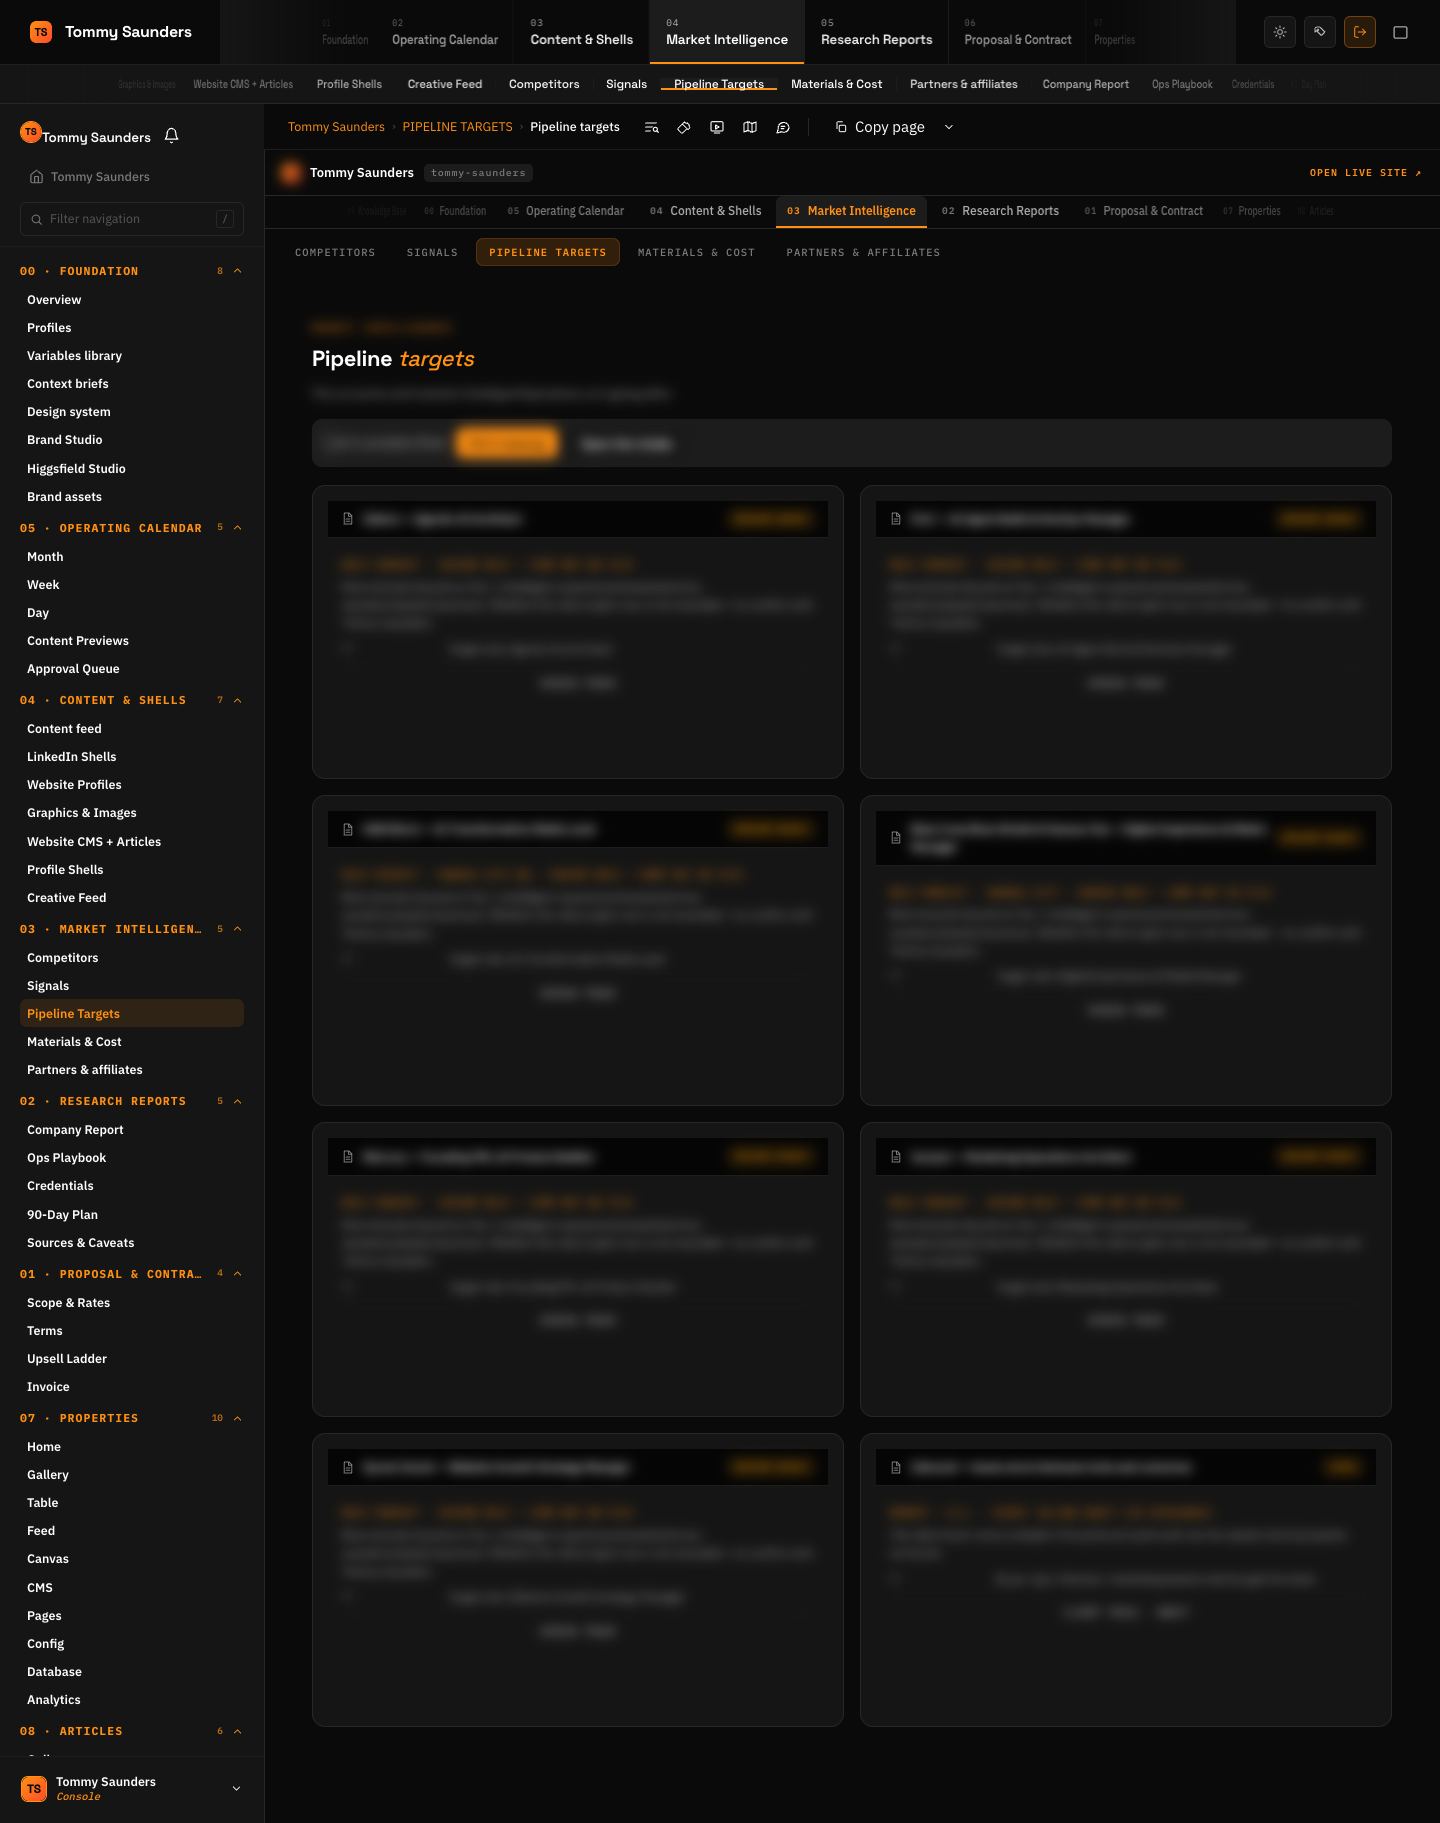Image resolution: width=1440 pixels, height=1823 pixels.
Task: Click the TS avatar in the bottom account bar
Action: pos(34,1789)
